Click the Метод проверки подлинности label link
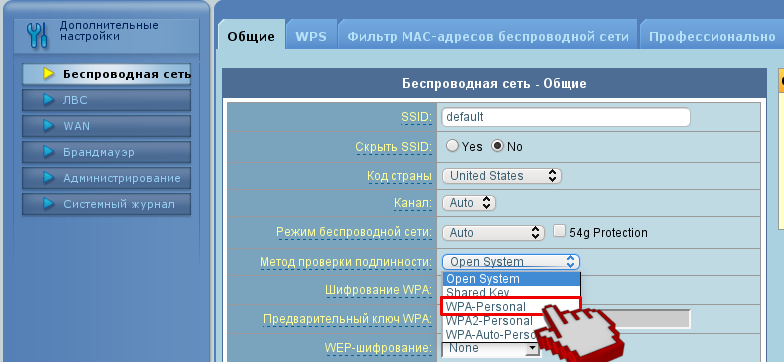This screenshot has width=784, height=362. [x=346, y=262]
